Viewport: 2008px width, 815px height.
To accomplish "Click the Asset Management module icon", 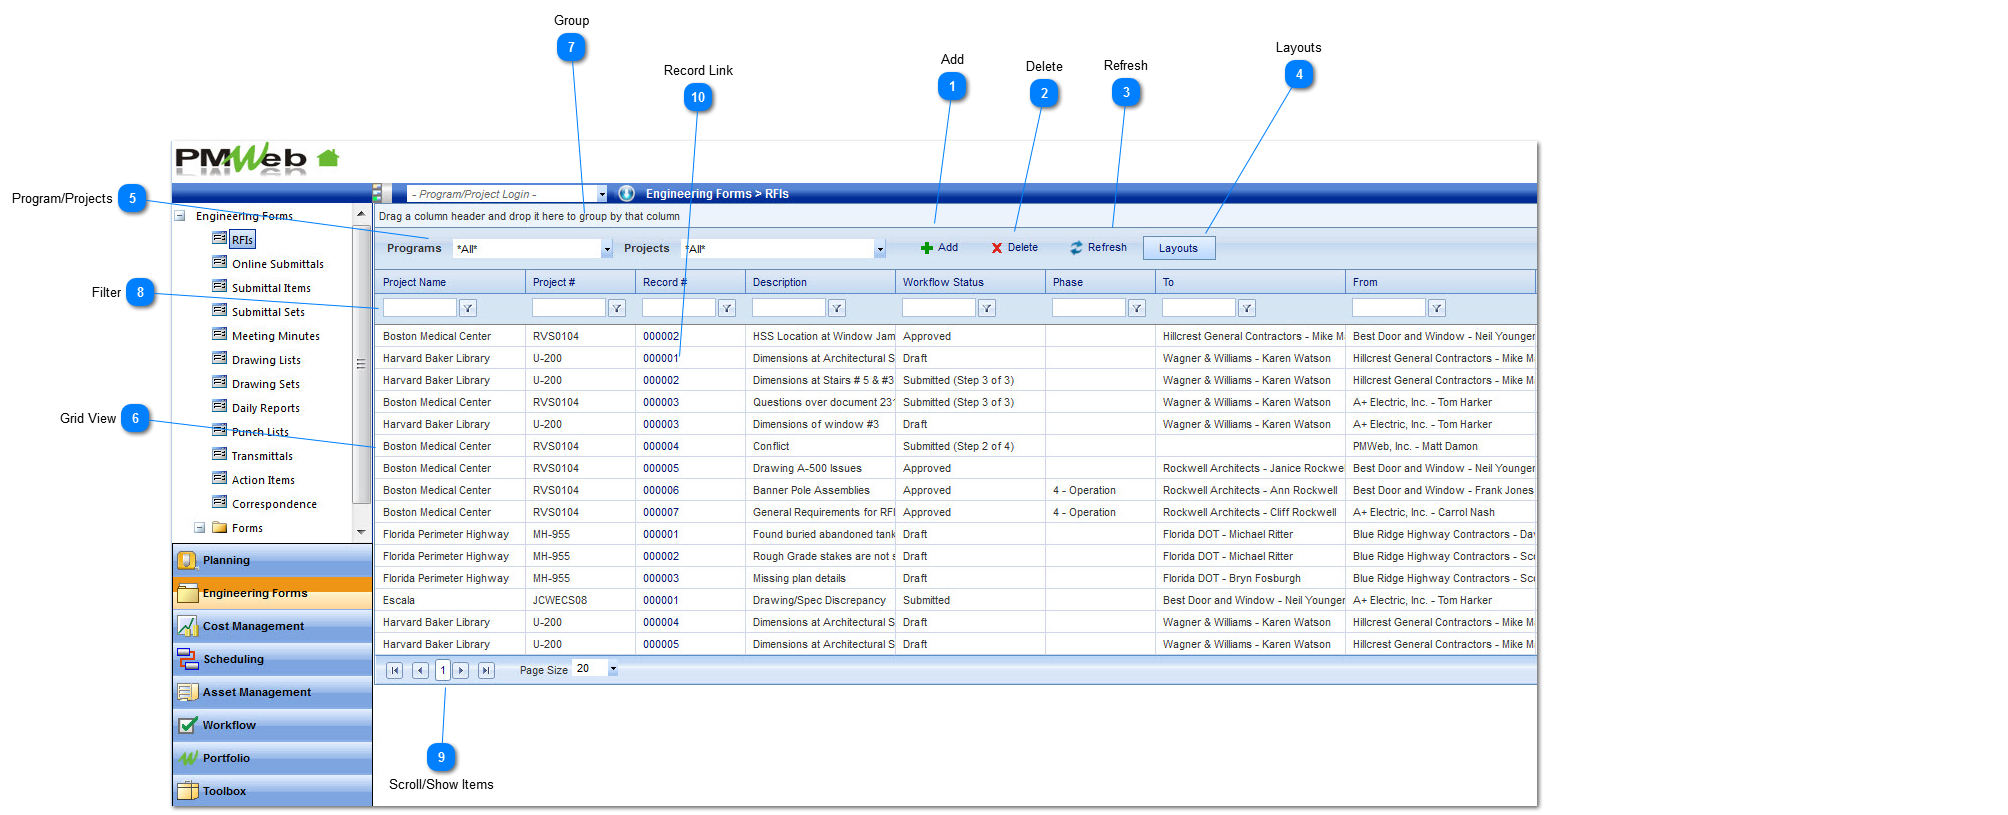I will coord(187,692).
